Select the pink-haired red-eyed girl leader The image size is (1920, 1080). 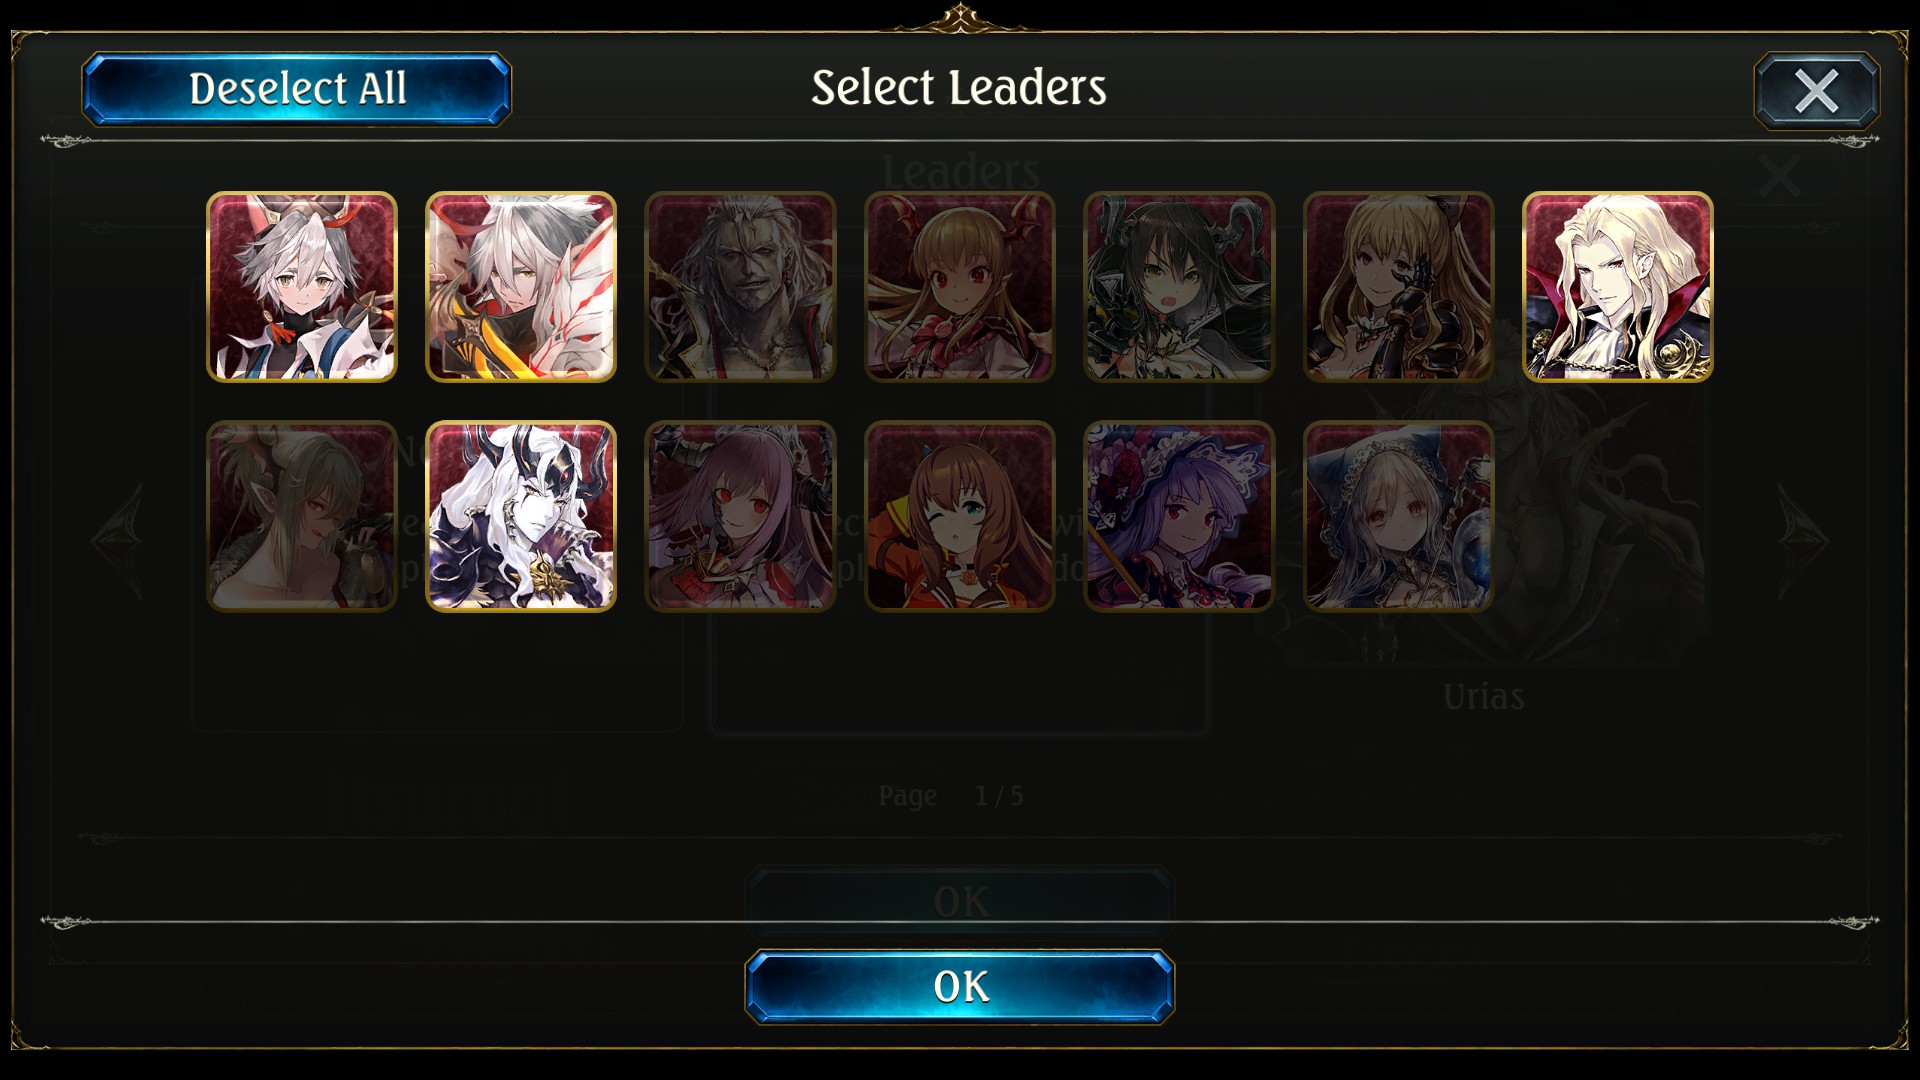click(x=740, y=516)
